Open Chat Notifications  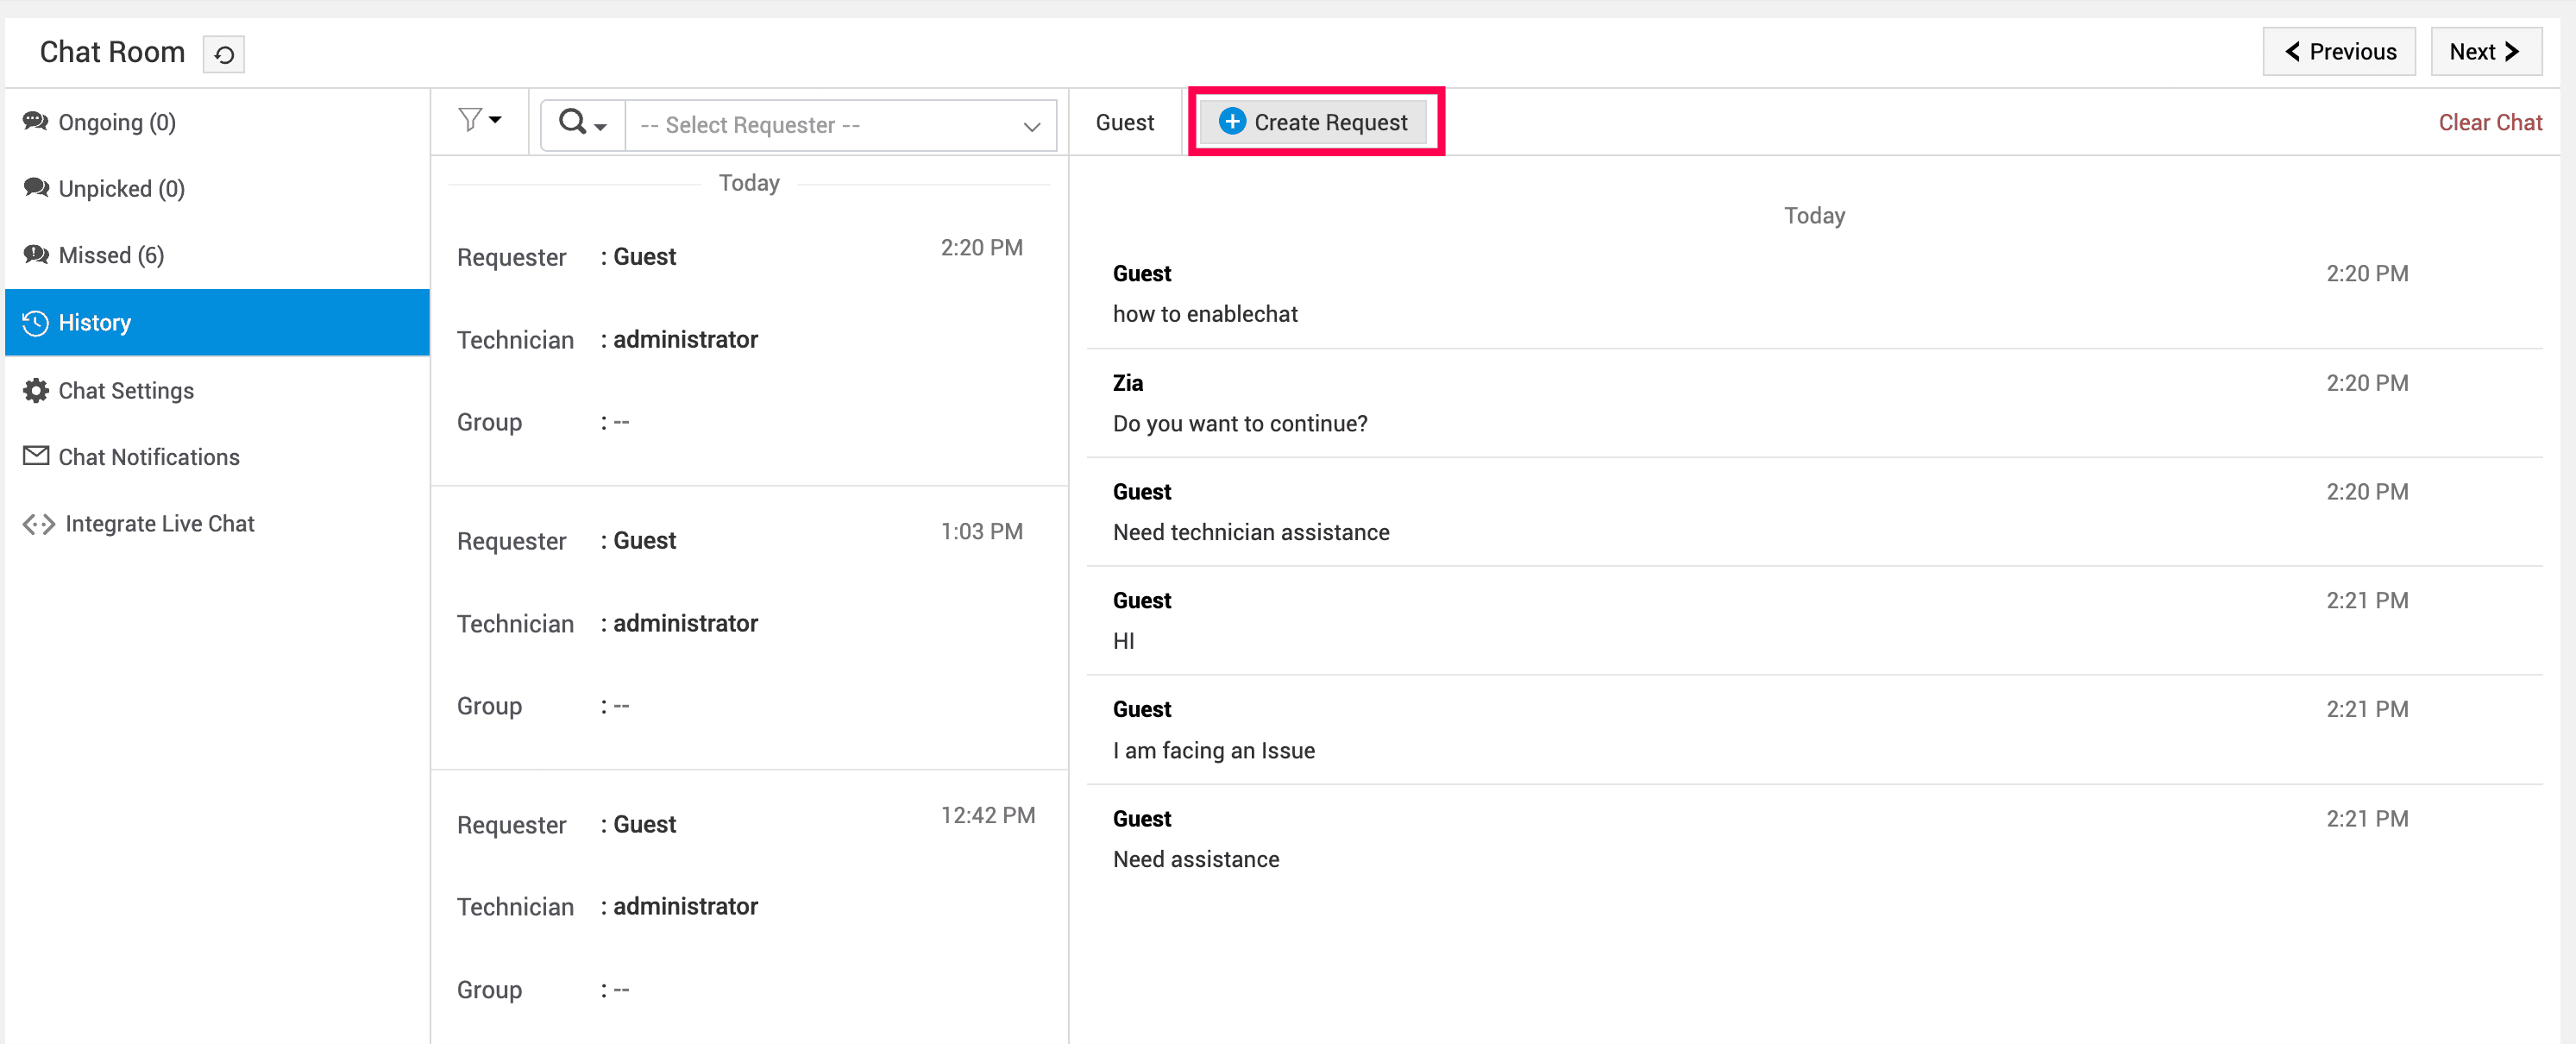click(217, 457)
